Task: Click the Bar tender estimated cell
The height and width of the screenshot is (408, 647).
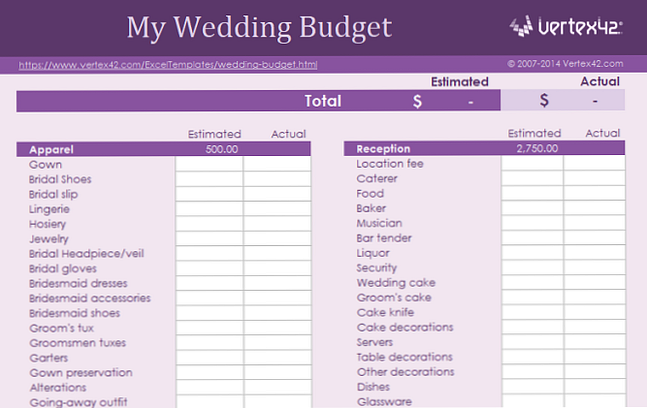Action: point(532,238)
